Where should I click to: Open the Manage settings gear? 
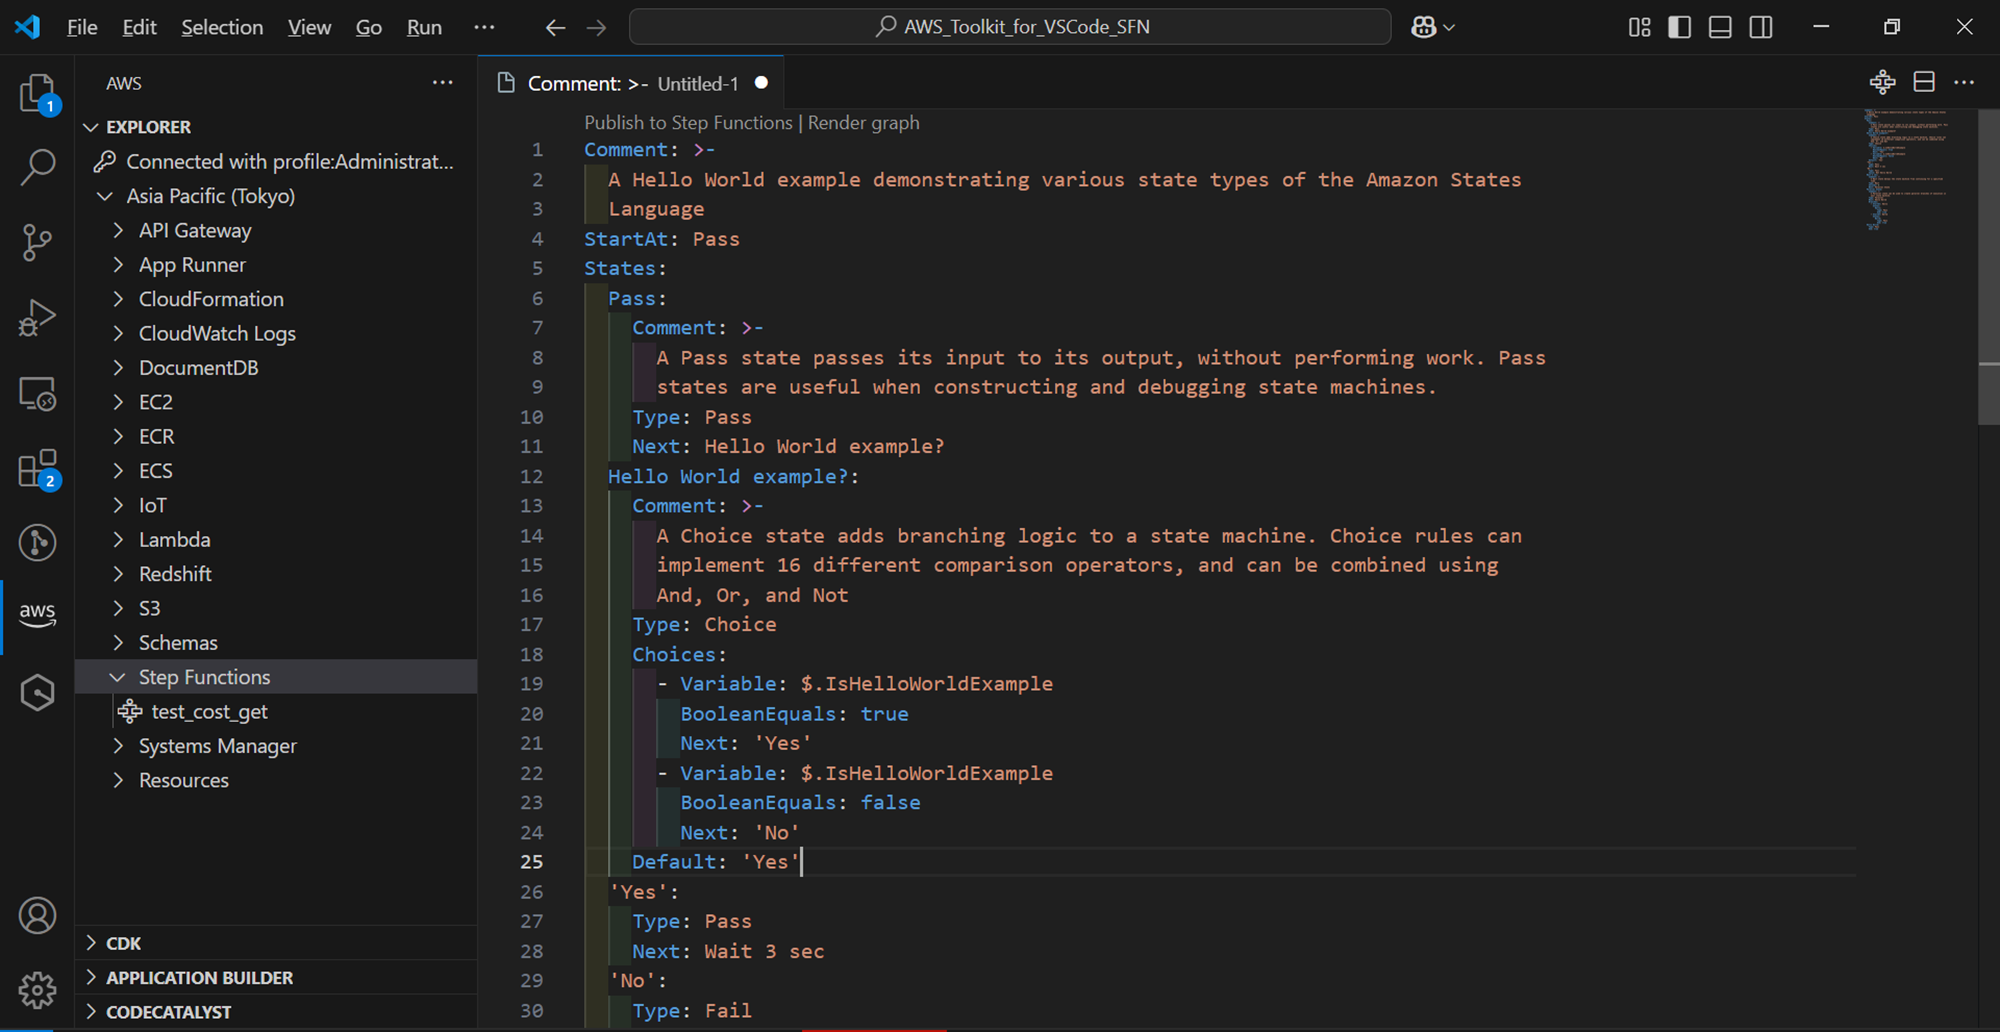(x=37, y=990)
